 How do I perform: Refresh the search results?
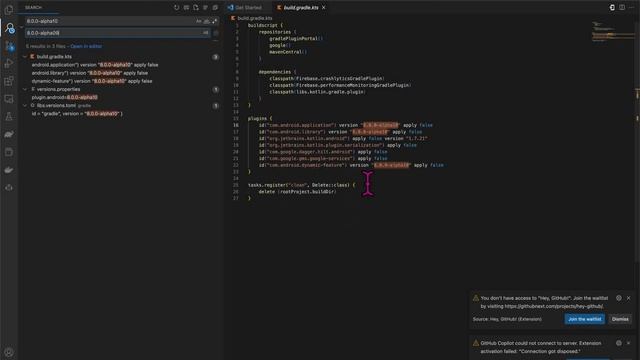tap(176, 7)
